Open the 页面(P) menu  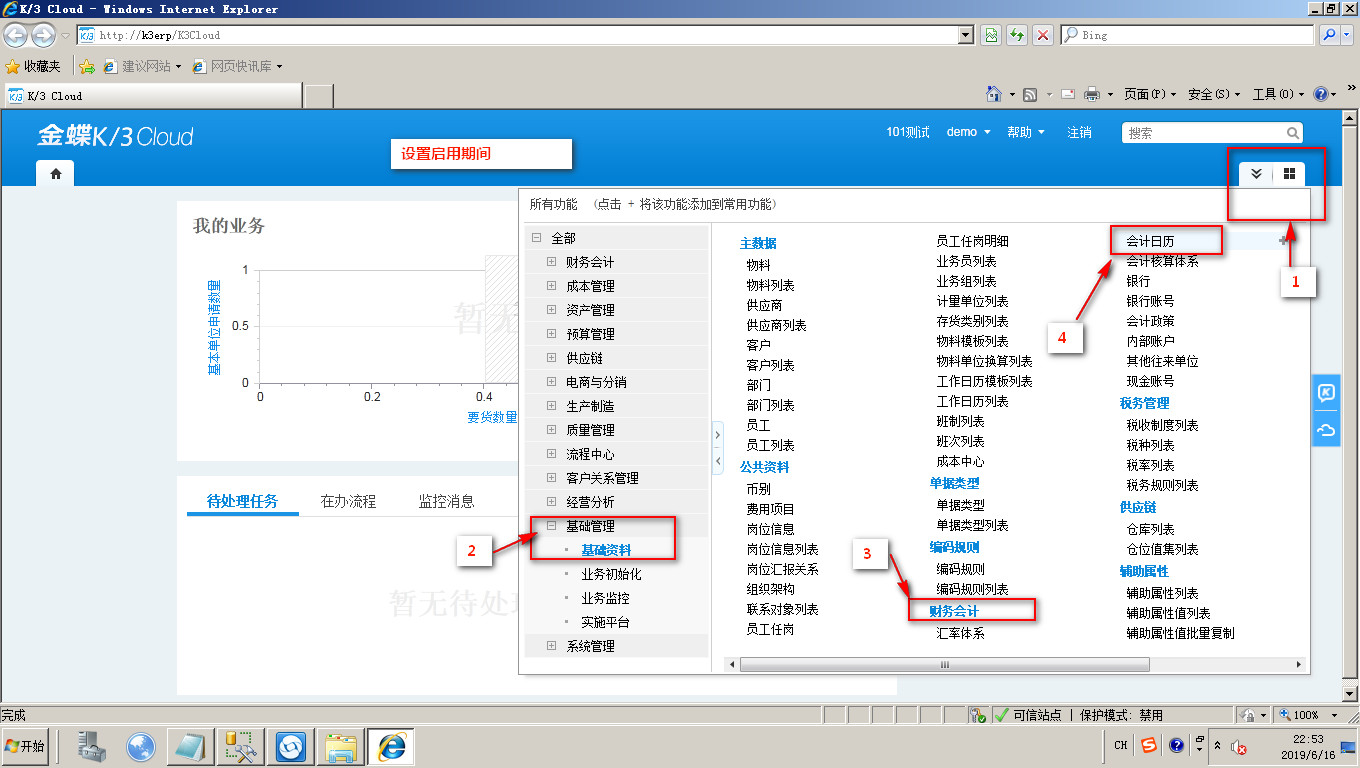coord(1150,94)
